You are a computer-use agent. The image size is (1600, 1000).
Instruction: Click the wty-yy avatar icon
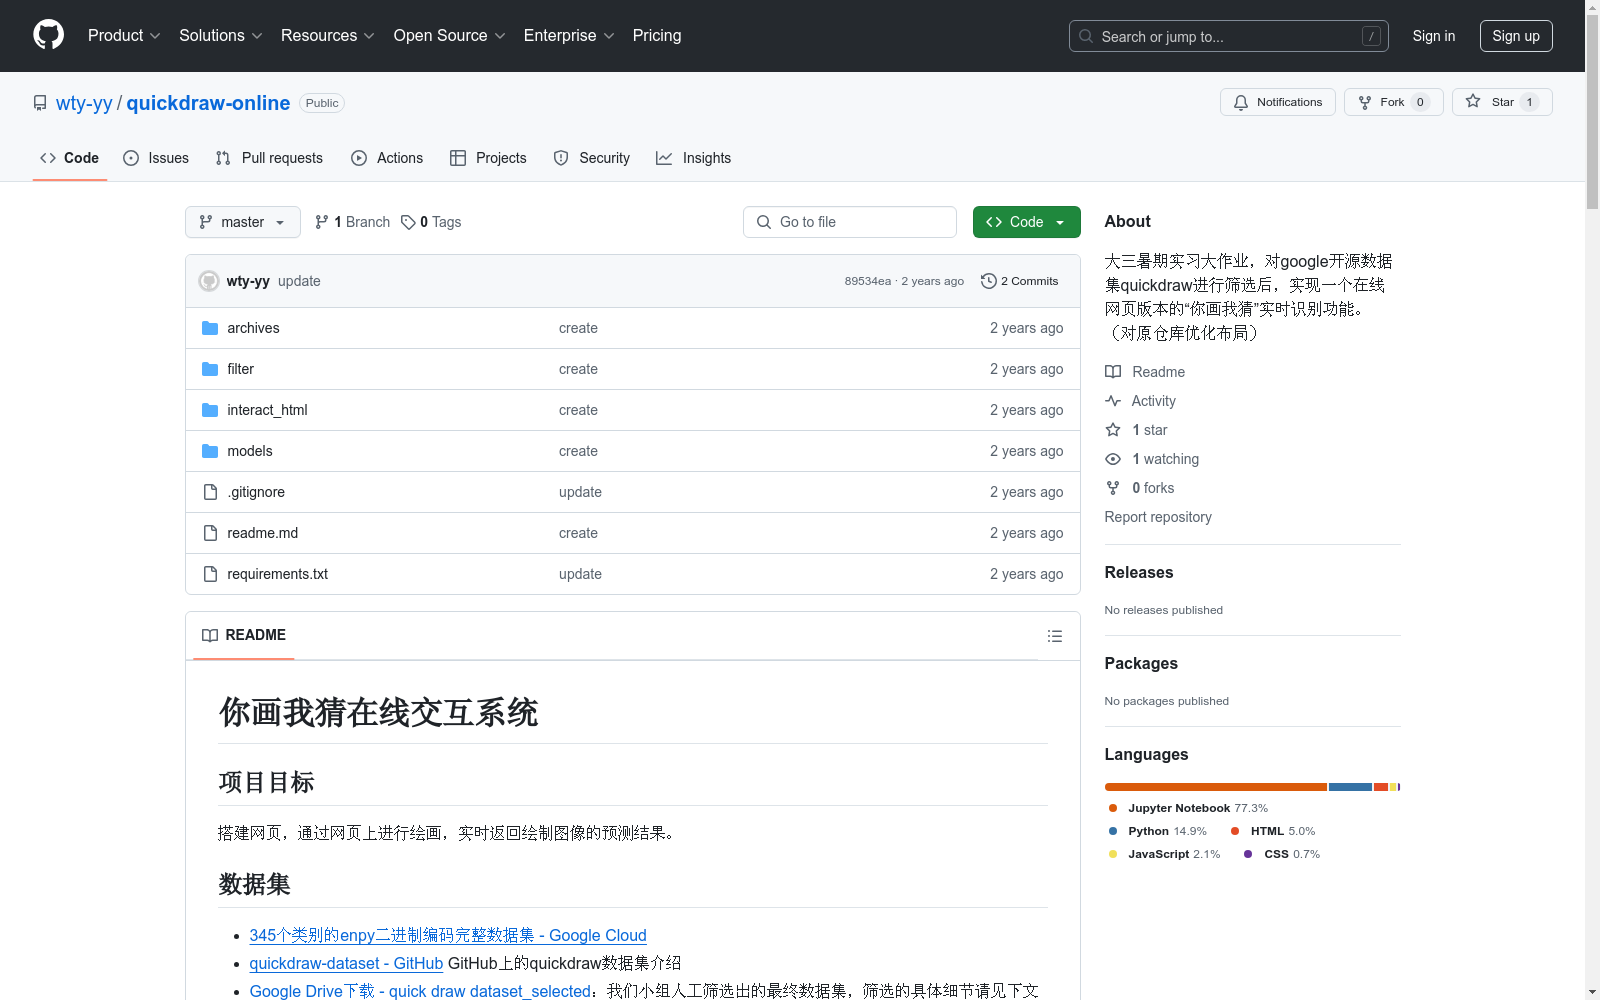209,281
